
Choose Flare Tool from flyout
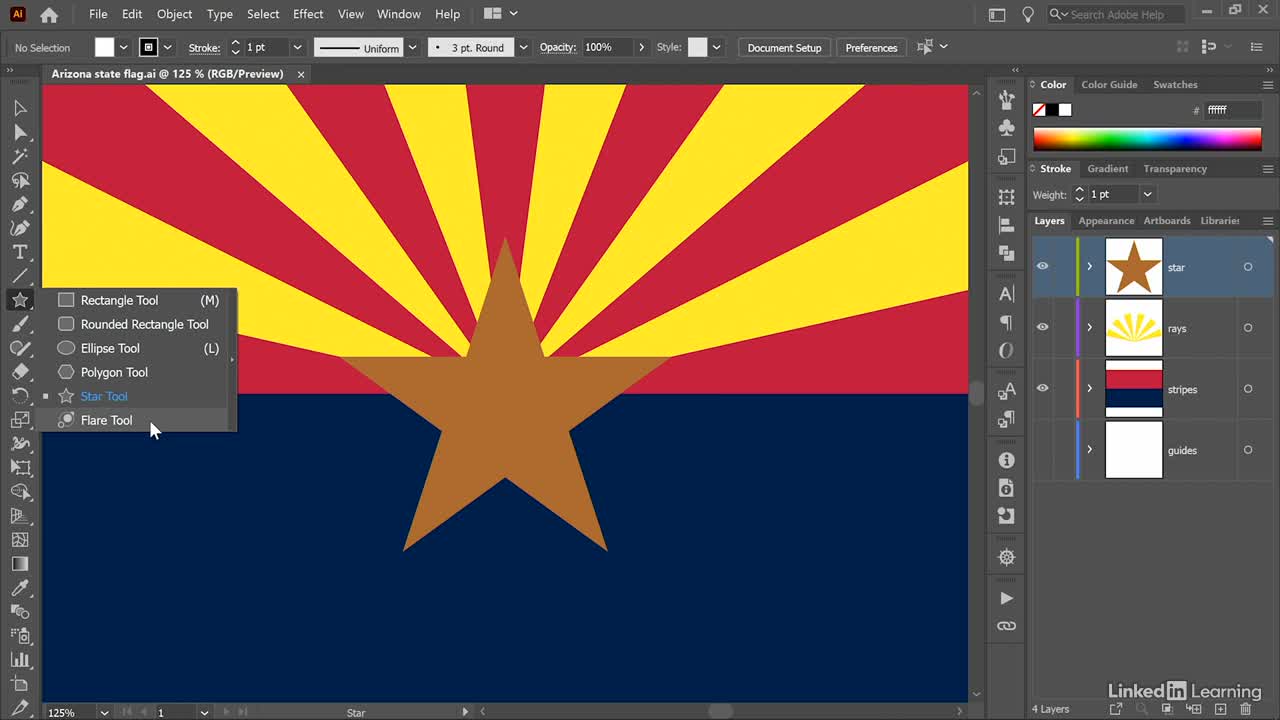pos(138,420)
